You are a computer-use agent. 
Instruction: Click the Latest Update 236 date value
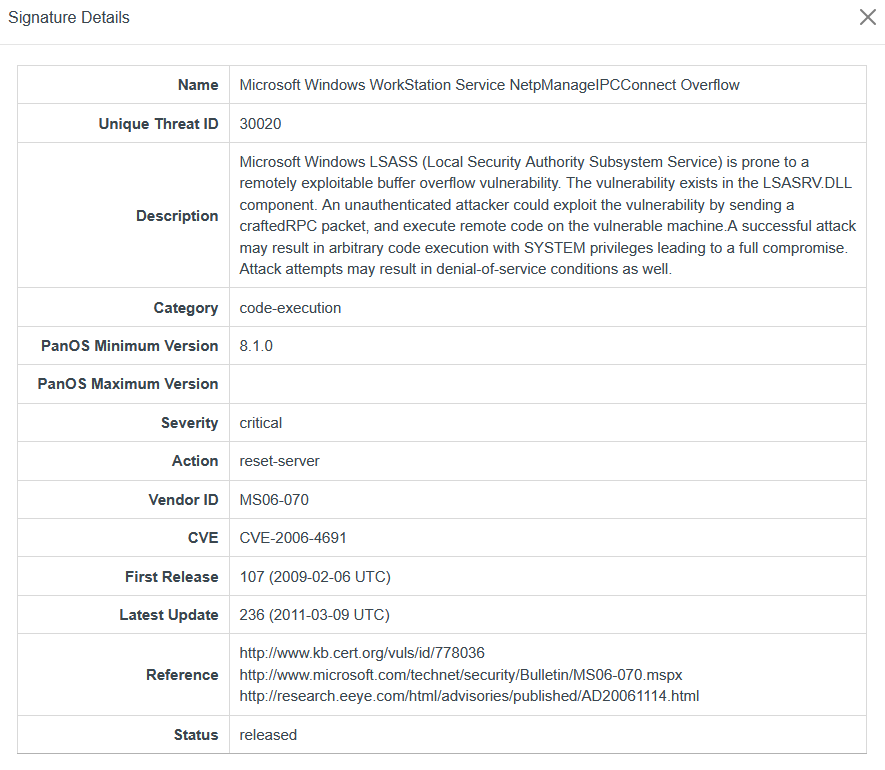(314, 615)
